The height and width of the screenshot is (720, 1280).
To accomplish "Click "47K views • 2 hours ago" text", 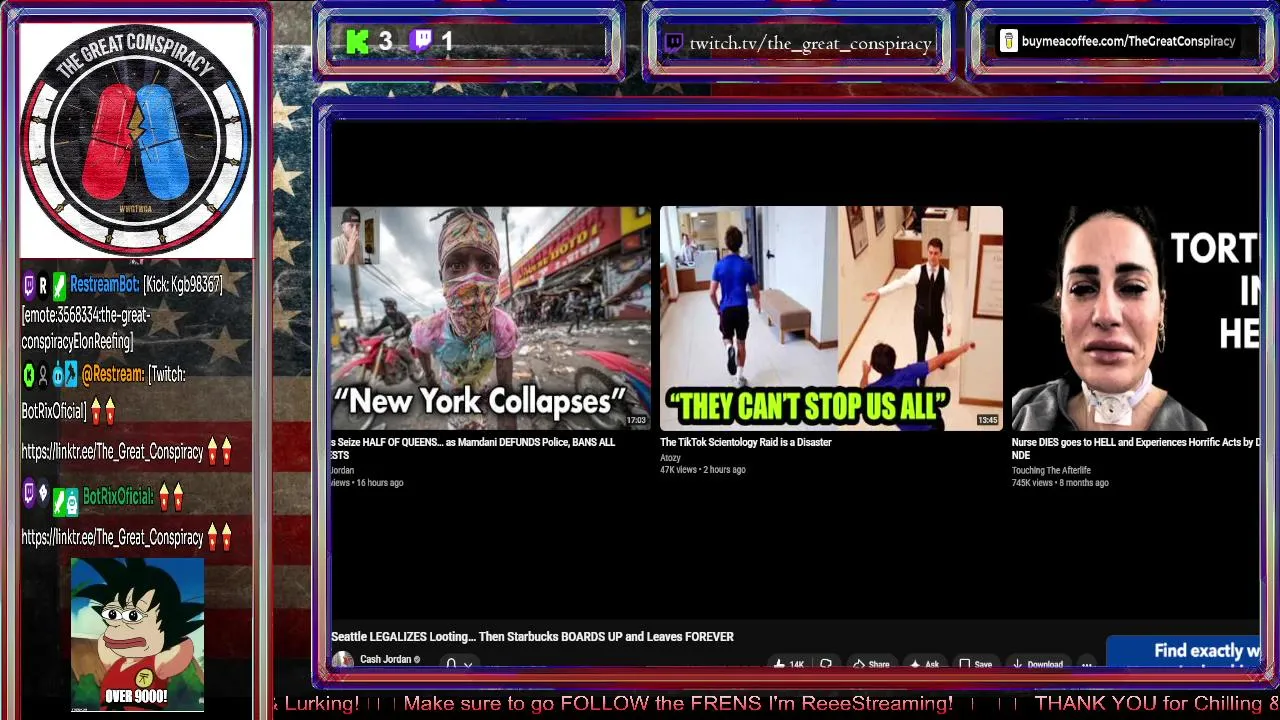I will [702, 470].
